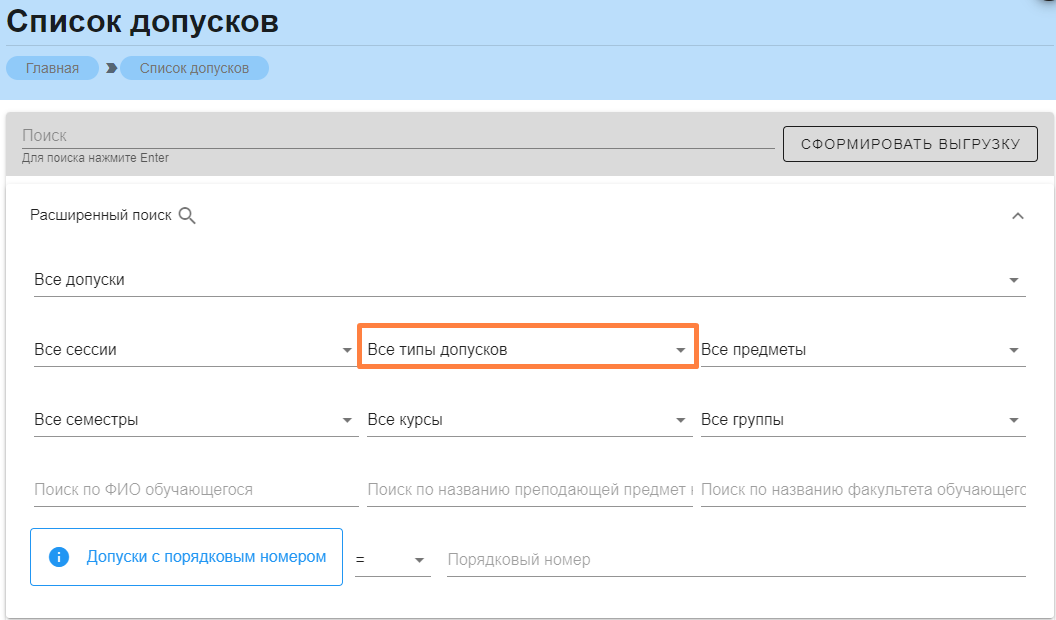Screen dimensions: 1056x620
Task: Expand the Все семестры dropdown
Action: (194, 420)
